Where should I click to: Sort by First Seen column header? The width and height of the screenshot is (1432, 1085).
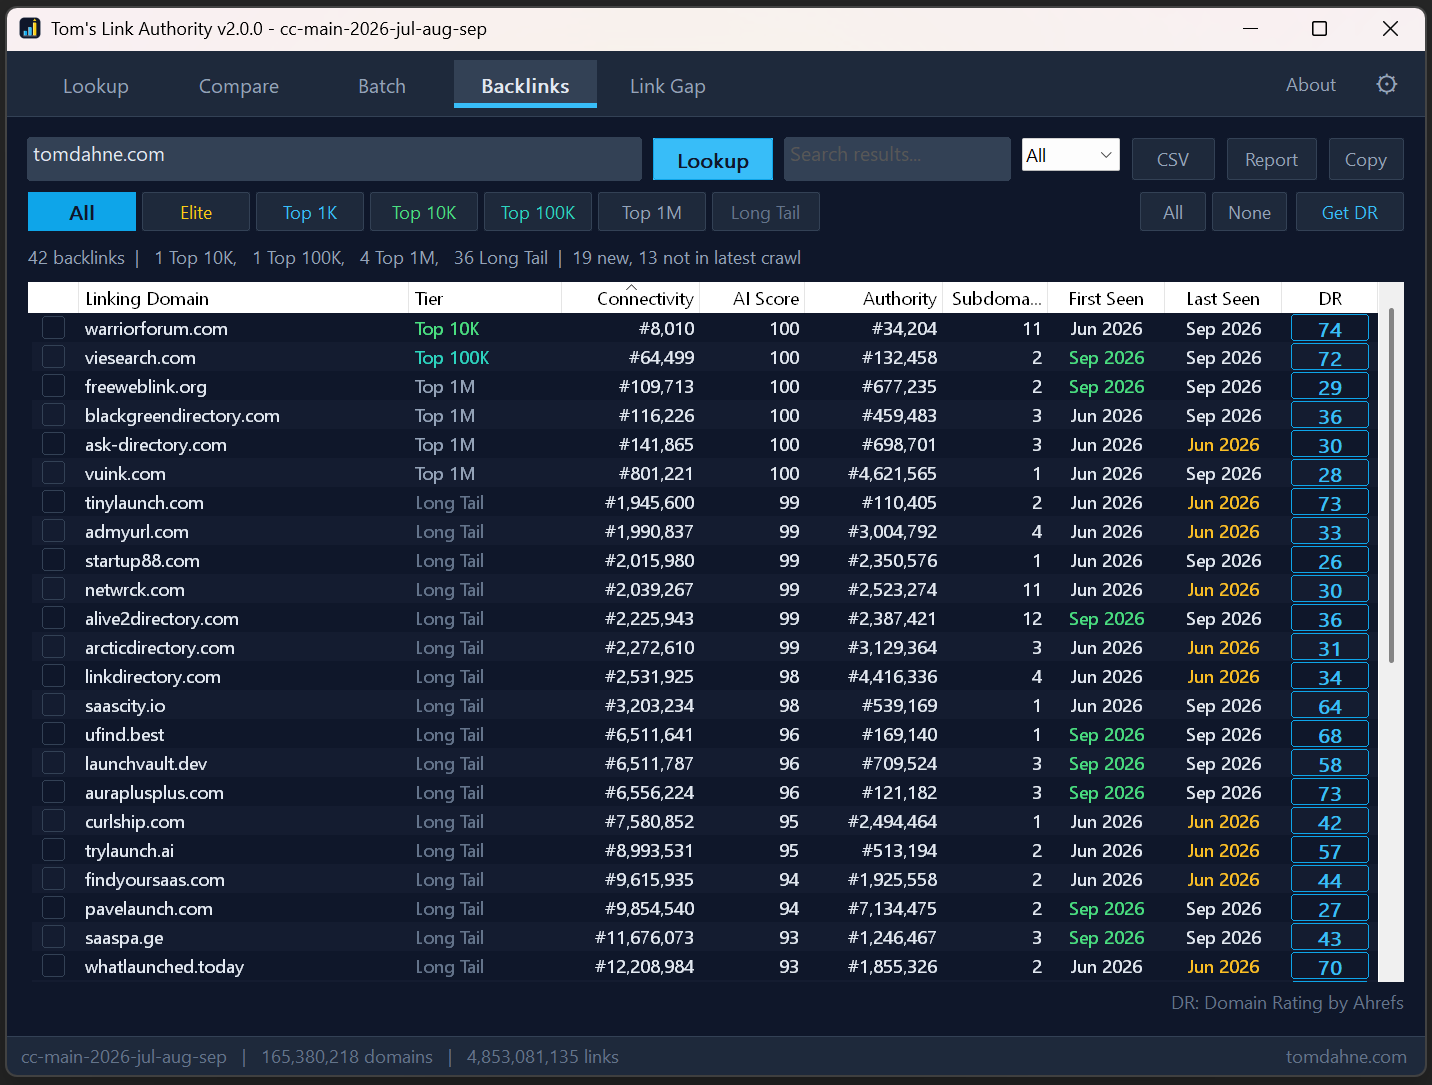coord(1106,298)
